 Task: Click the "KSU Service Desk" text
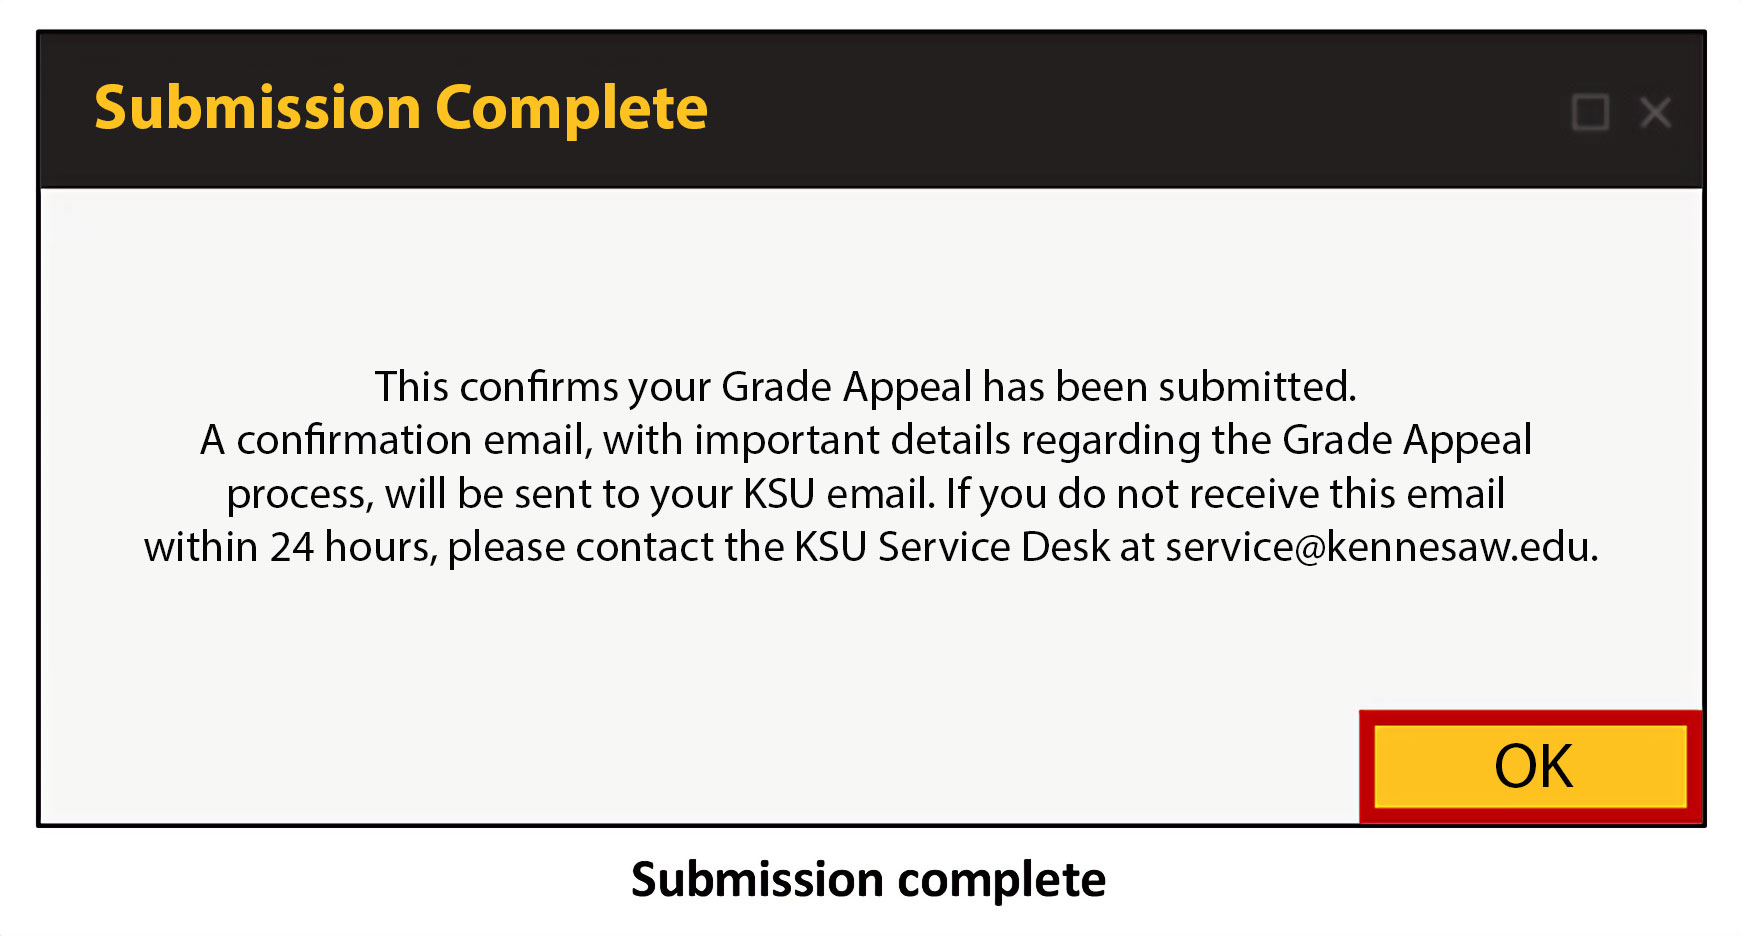951,547
